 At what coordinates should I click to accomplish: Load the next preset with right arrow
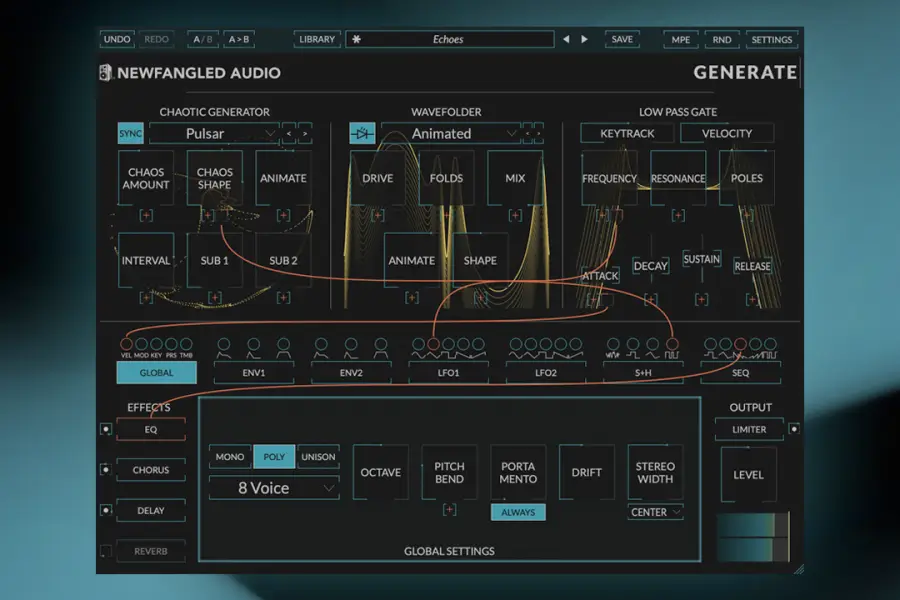[x=584, y=39]
